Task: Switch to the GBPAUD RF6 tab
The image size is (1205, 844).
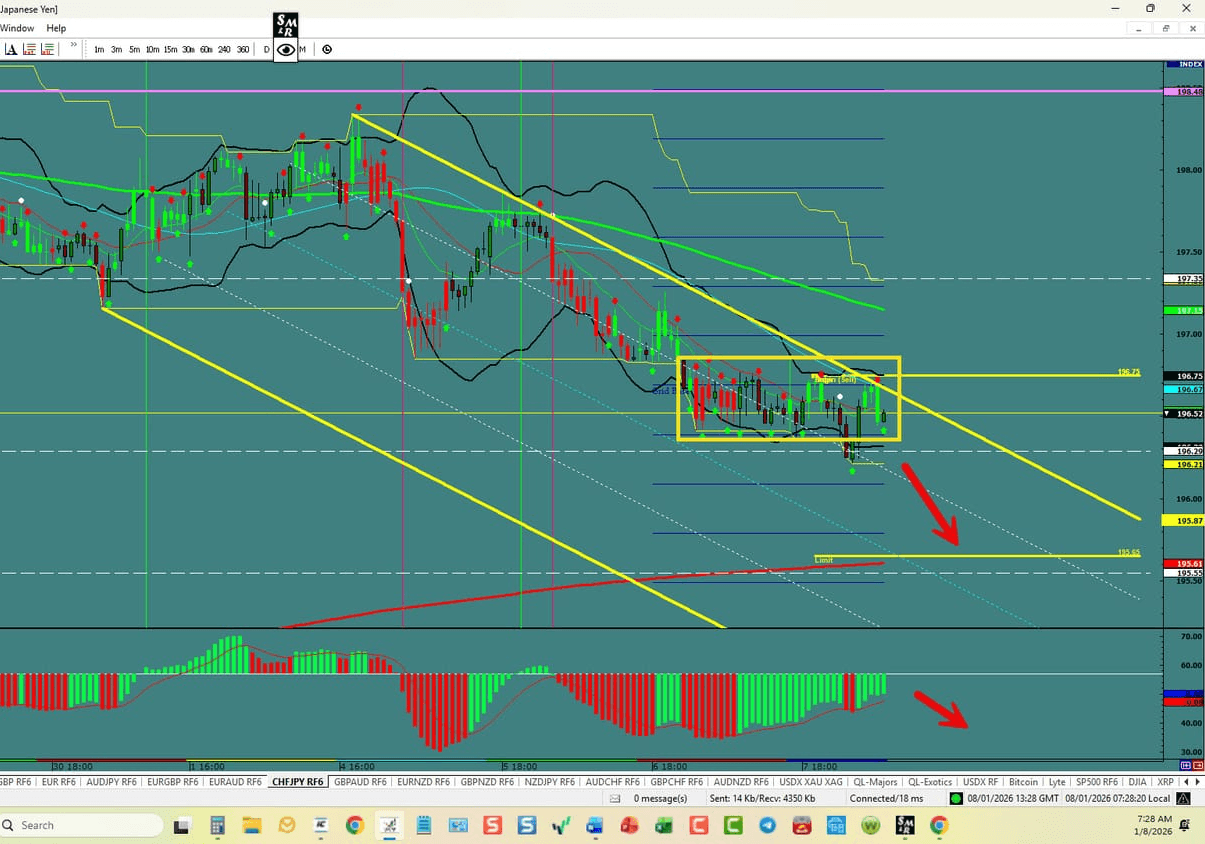Action: point(360,782)
